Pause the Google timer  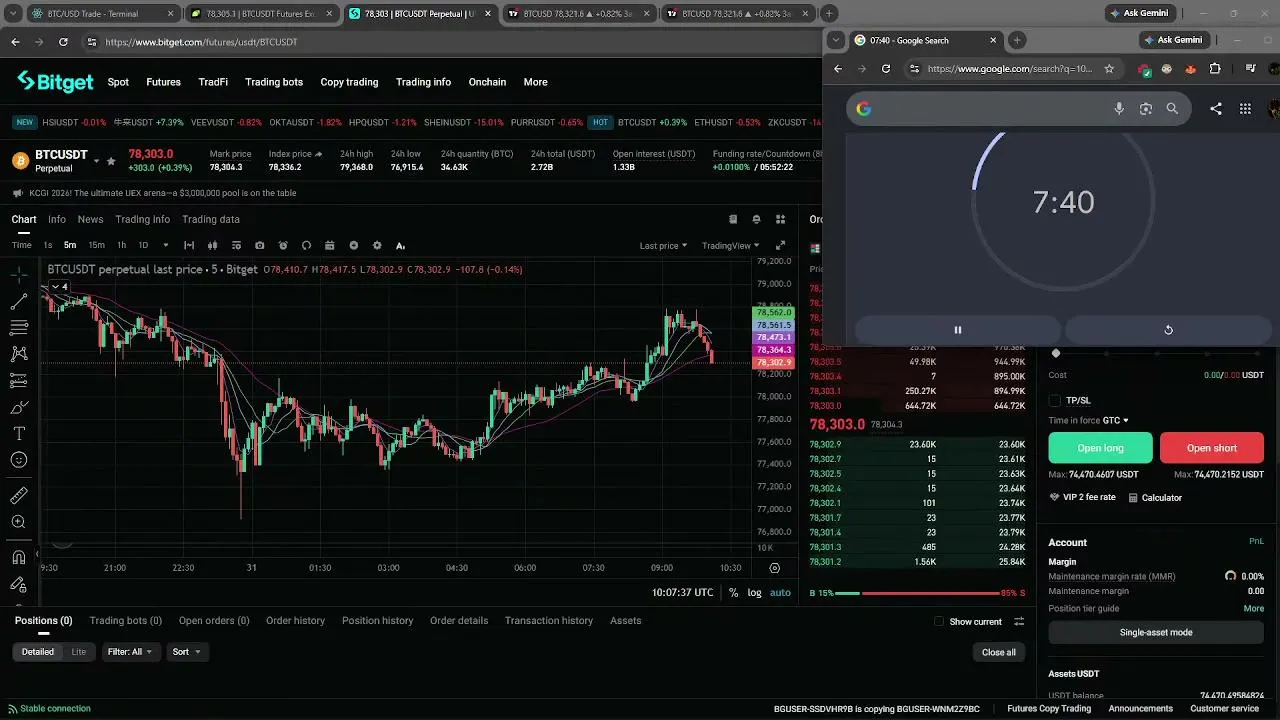coord(958,330)
